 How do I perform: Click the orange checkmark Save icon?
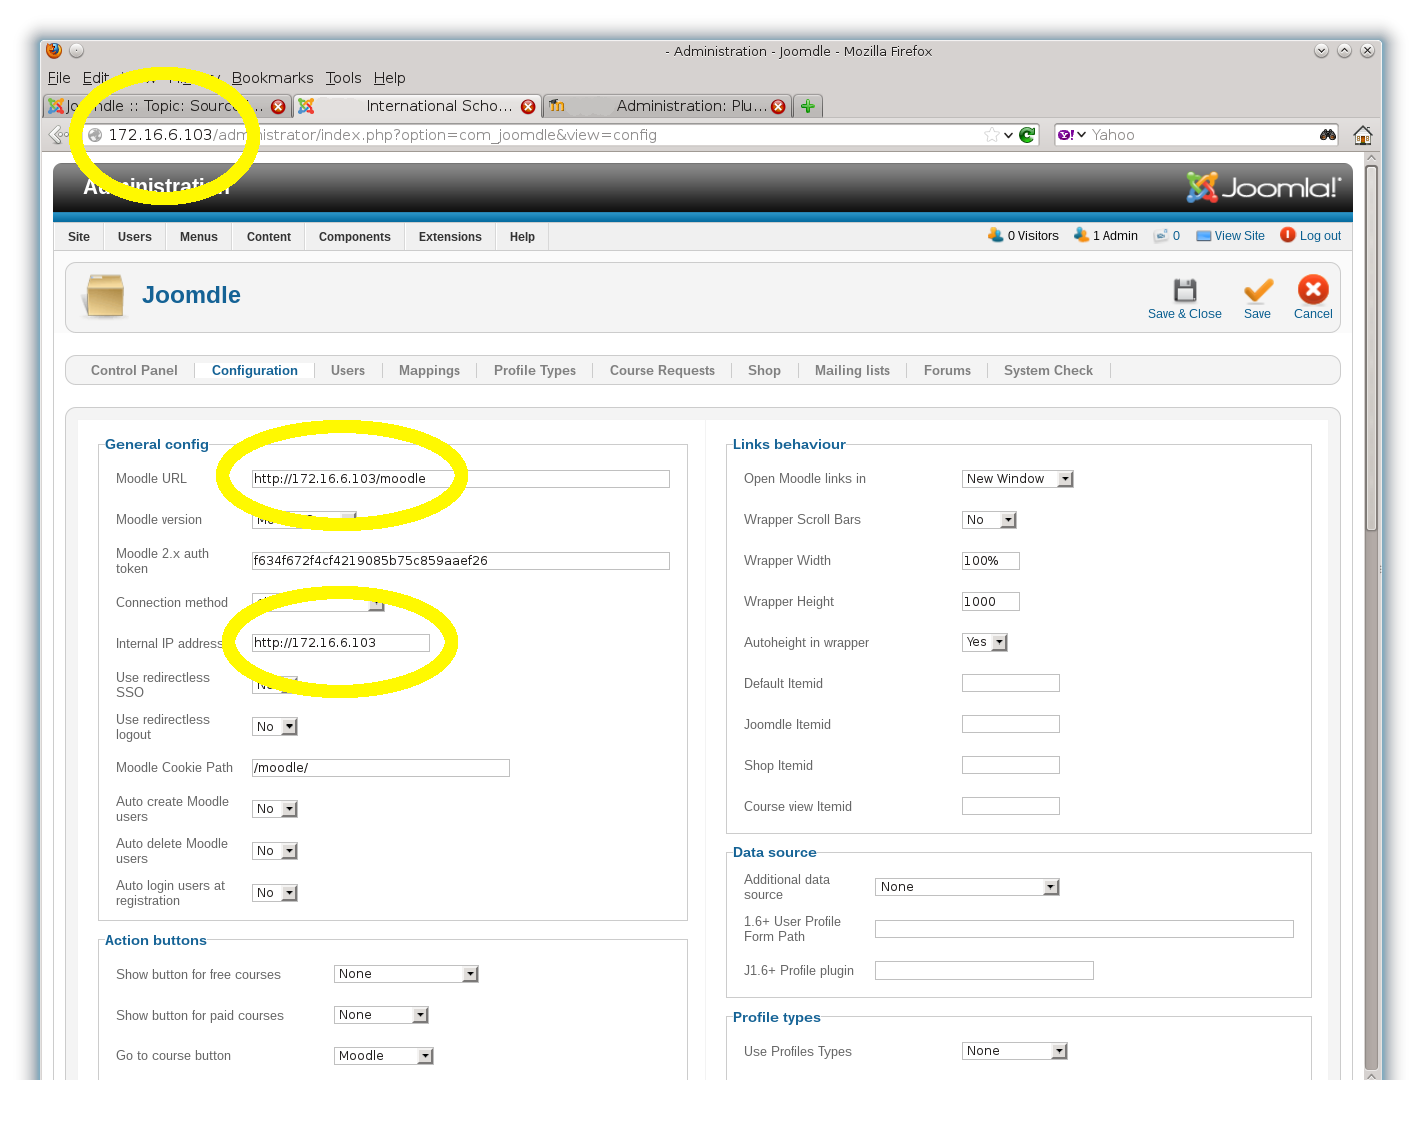pyautogui.click(x=1257, y=291)
